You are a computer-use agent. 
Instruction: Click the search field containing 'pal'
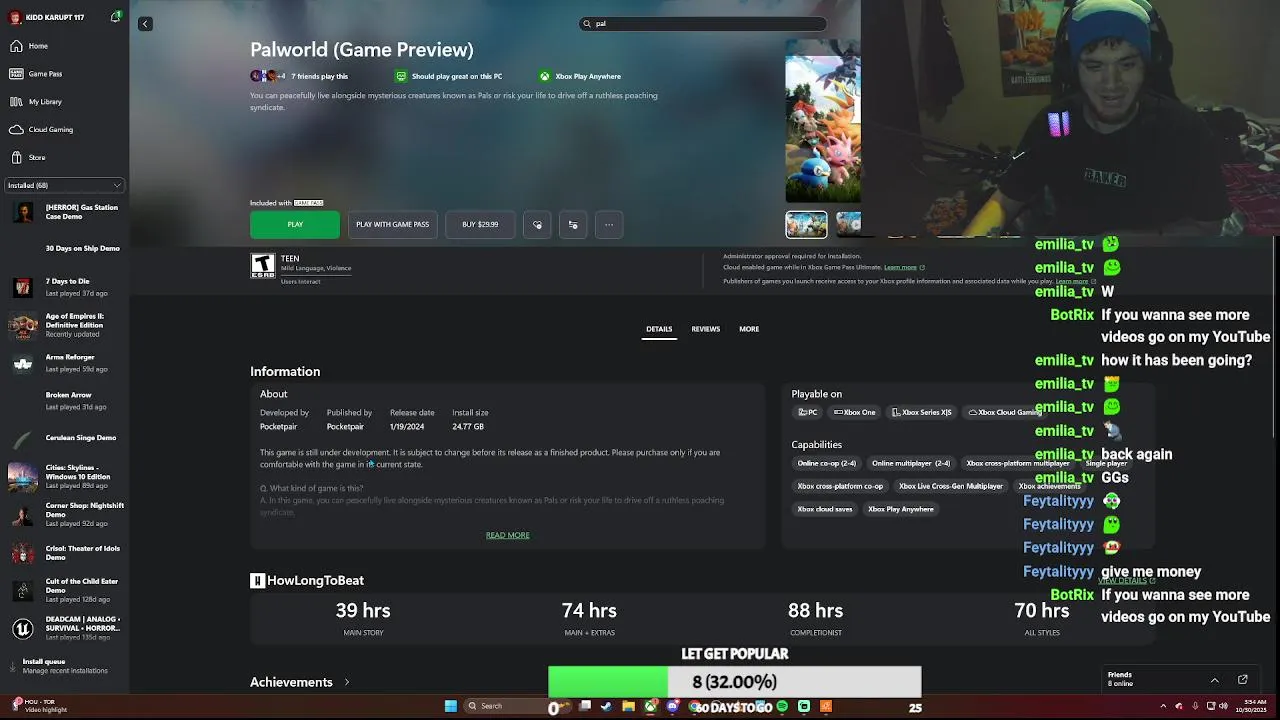[703, 24]
